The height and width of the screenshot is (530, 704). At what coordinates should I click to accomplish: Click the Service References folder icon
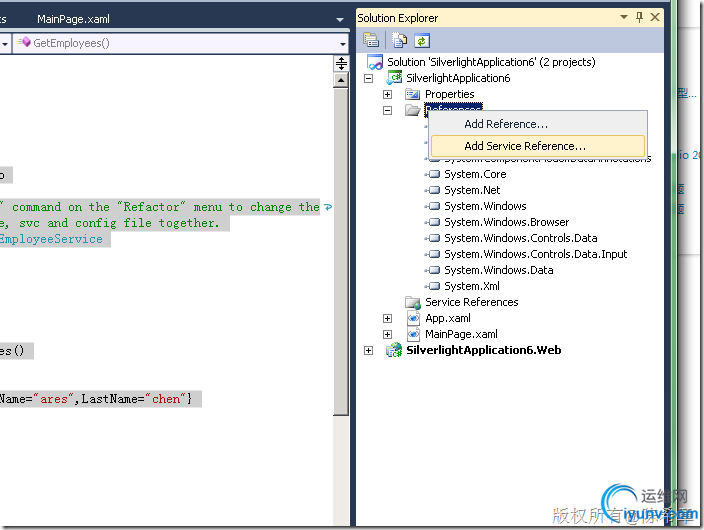tap(412, 302)
